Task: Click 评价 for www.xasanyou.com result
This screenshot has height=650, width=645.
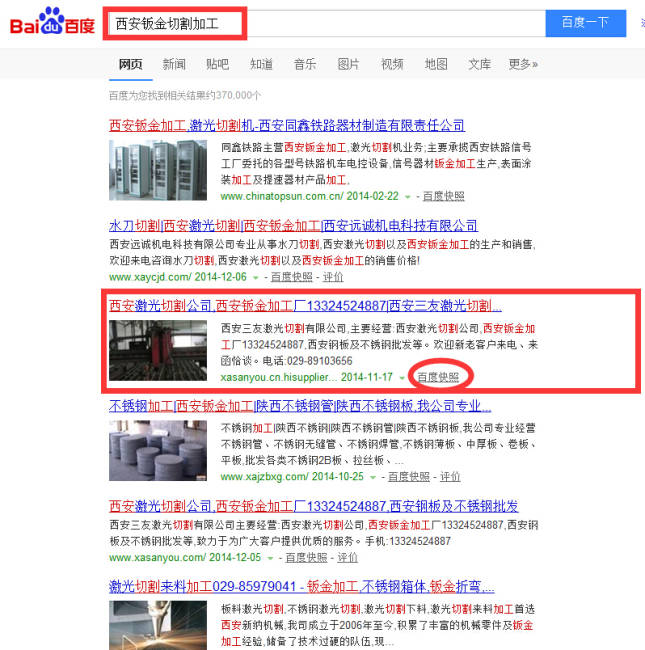Action: click(347, 558)
